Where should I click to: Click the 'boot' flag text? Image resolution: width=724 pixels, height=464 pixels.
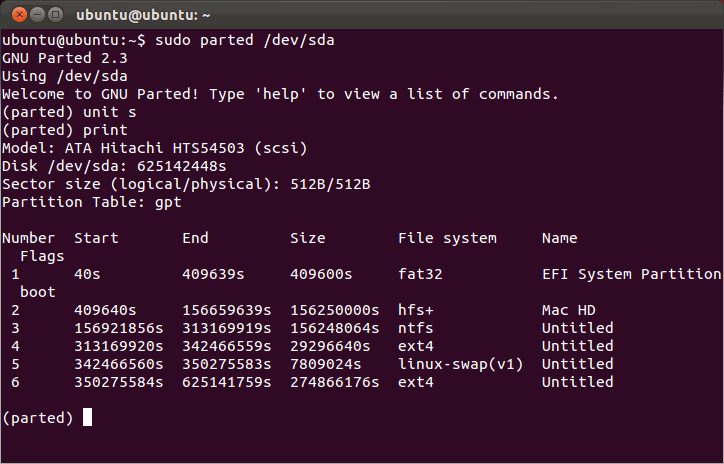click(38, 292)
